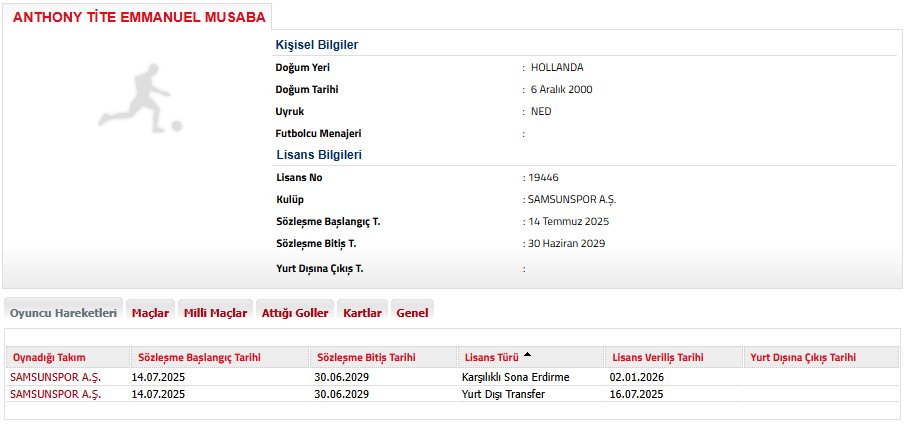Click the Yurt Dışı Transfer license cell

pos(503,394)
